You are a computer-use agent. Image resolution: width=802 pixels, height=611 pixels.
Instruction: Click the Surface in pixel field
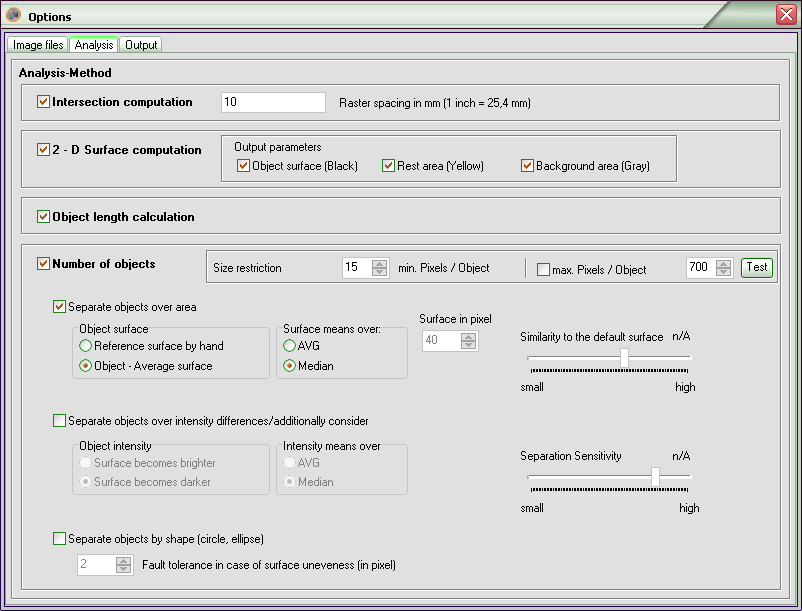pos(441,341)
